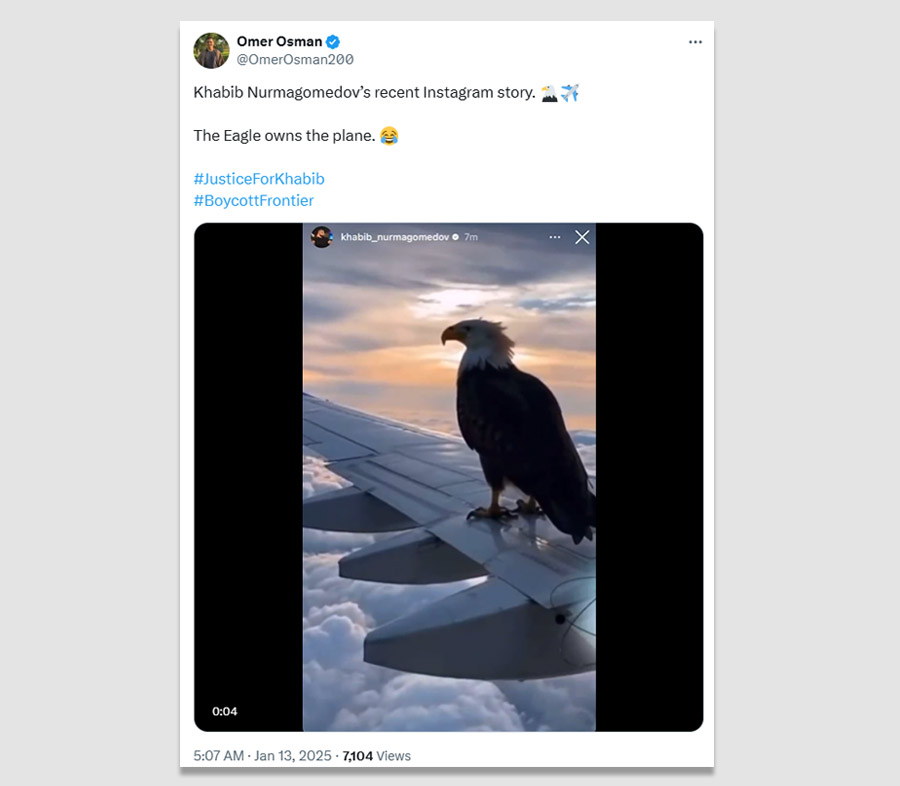Open the Instagram story's three-dot options
The image size is (900, 786).
554,237
